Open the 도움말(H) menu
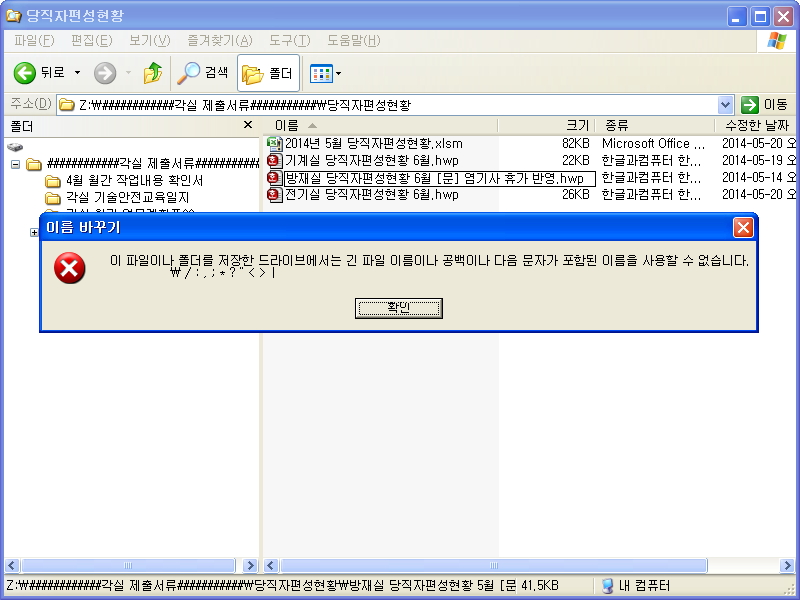This screenshot has width=800, height=600. click(x=354, y=41)
